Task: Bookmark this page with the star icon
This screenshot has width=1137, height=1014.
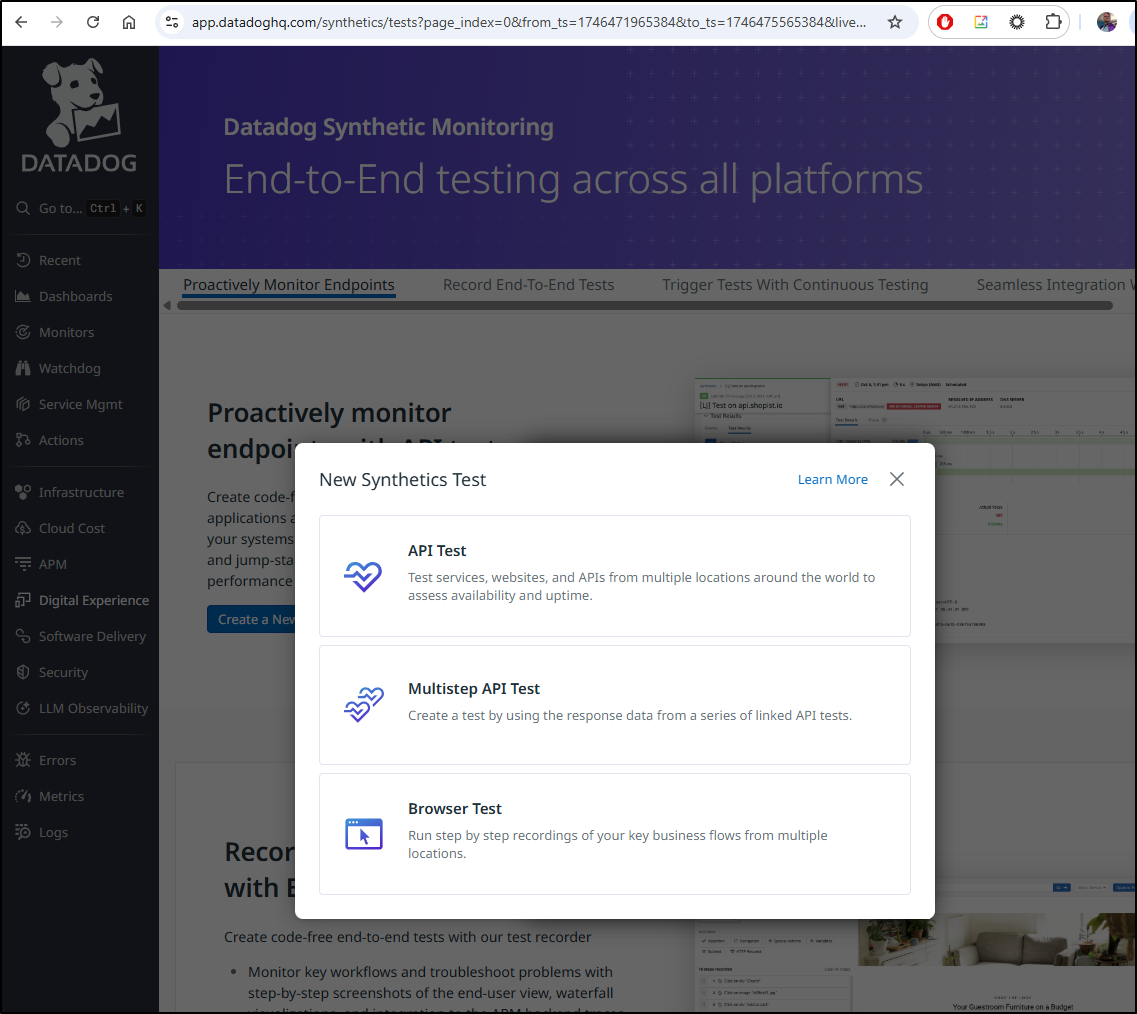Action: pos(895,22)
